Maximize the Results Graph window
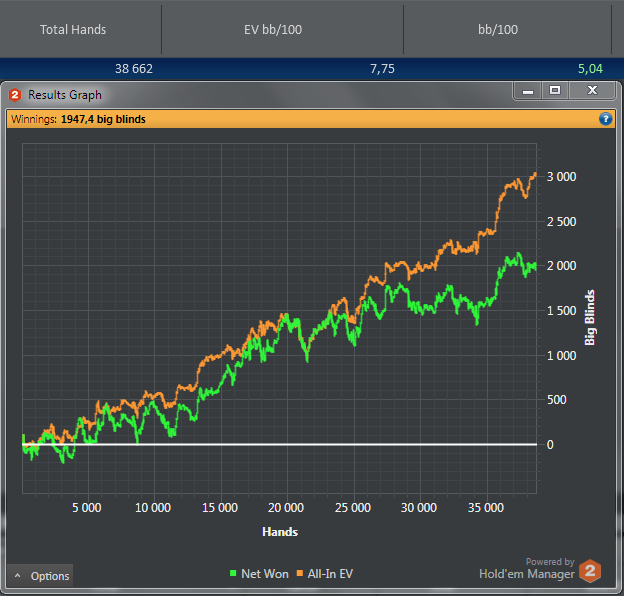The height and width of the screenshot is (596, 624). 555,90
